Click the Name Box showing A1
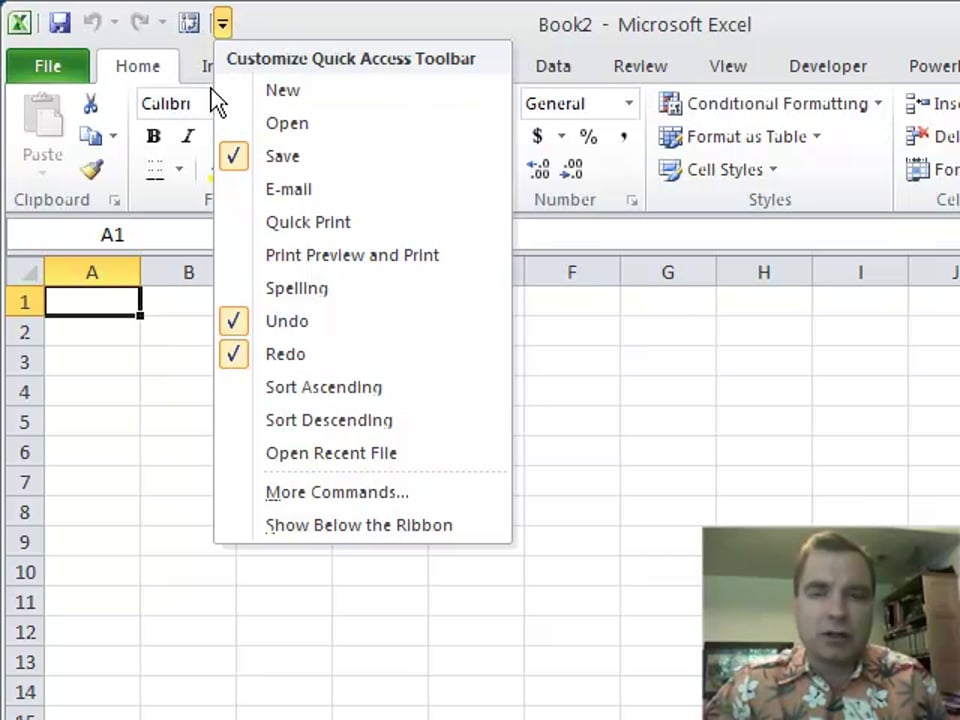 tap(111, 235)
